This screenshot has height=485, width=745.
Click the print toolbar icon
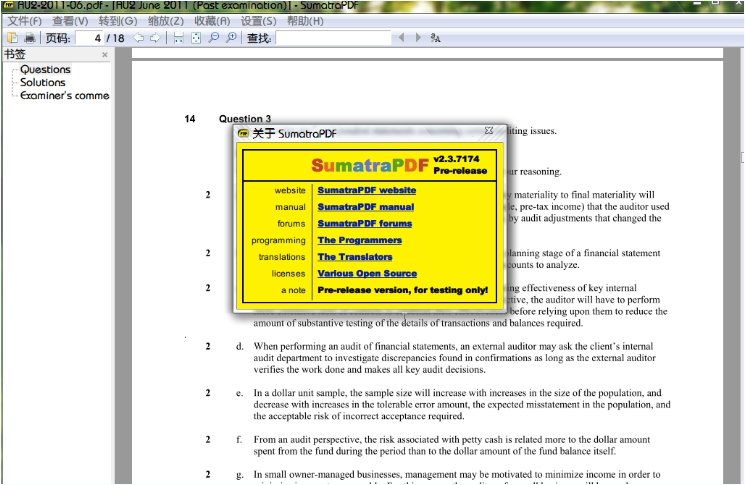29,38
